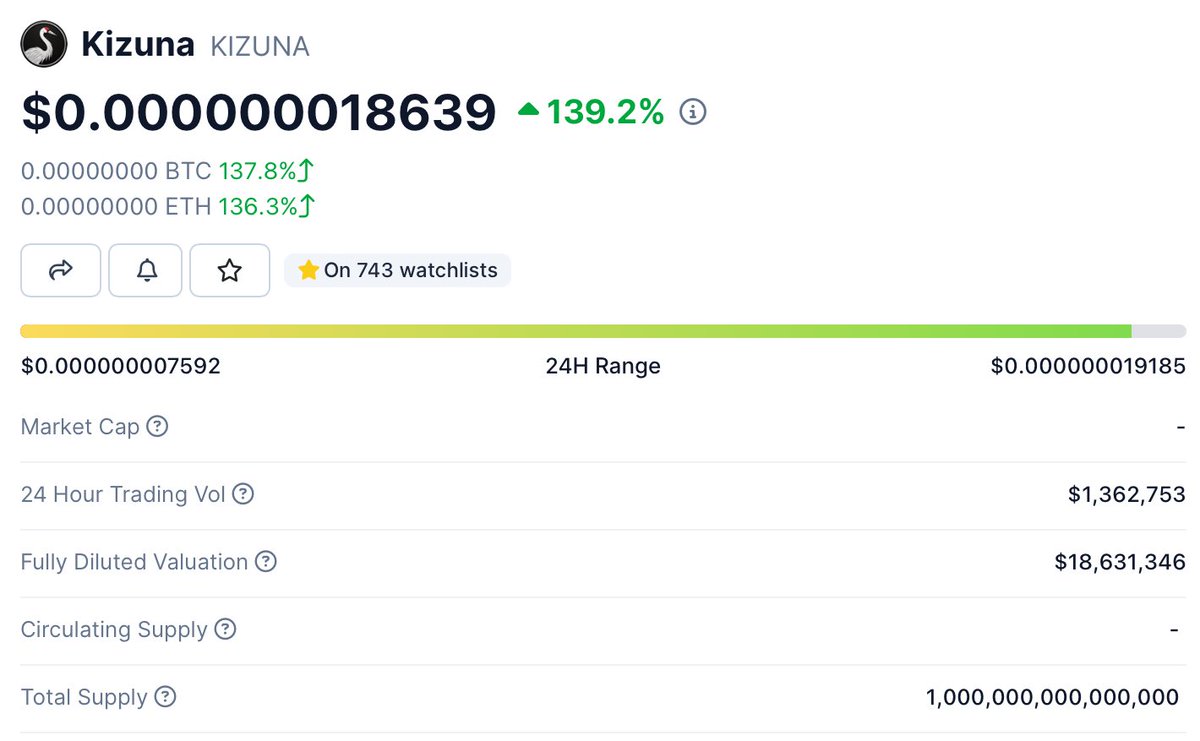This screenshot has width=1200, height=741.
Task: Click trading volume value $1,362,753
Action: [1127, 494]
